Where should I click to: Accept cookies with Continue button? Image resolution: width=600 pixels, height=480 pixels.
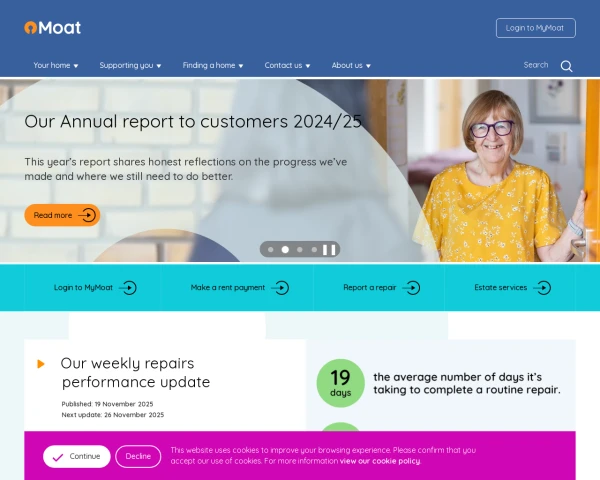click(77, 456)
